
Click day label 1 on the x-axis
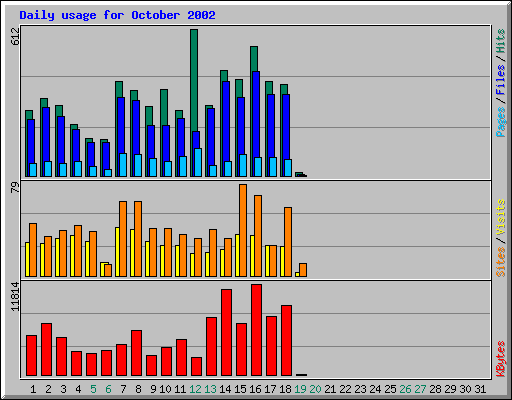[33, 389]
